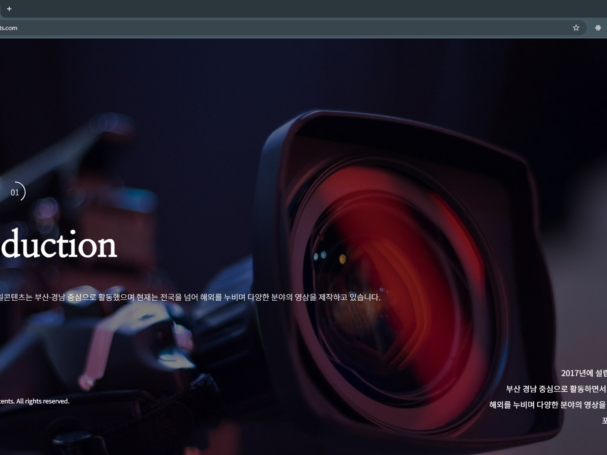Click the empty middle of the address bar
The width and height of the screenshot is (607, 455).
tap(300, 28)
